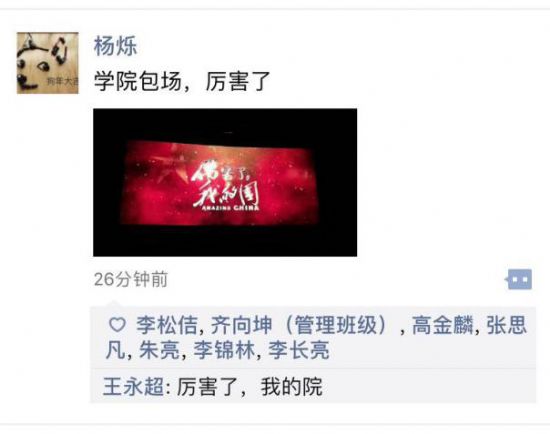Open the comment and like bubble icon
This screenshot has width=550, height=434.
519,279
